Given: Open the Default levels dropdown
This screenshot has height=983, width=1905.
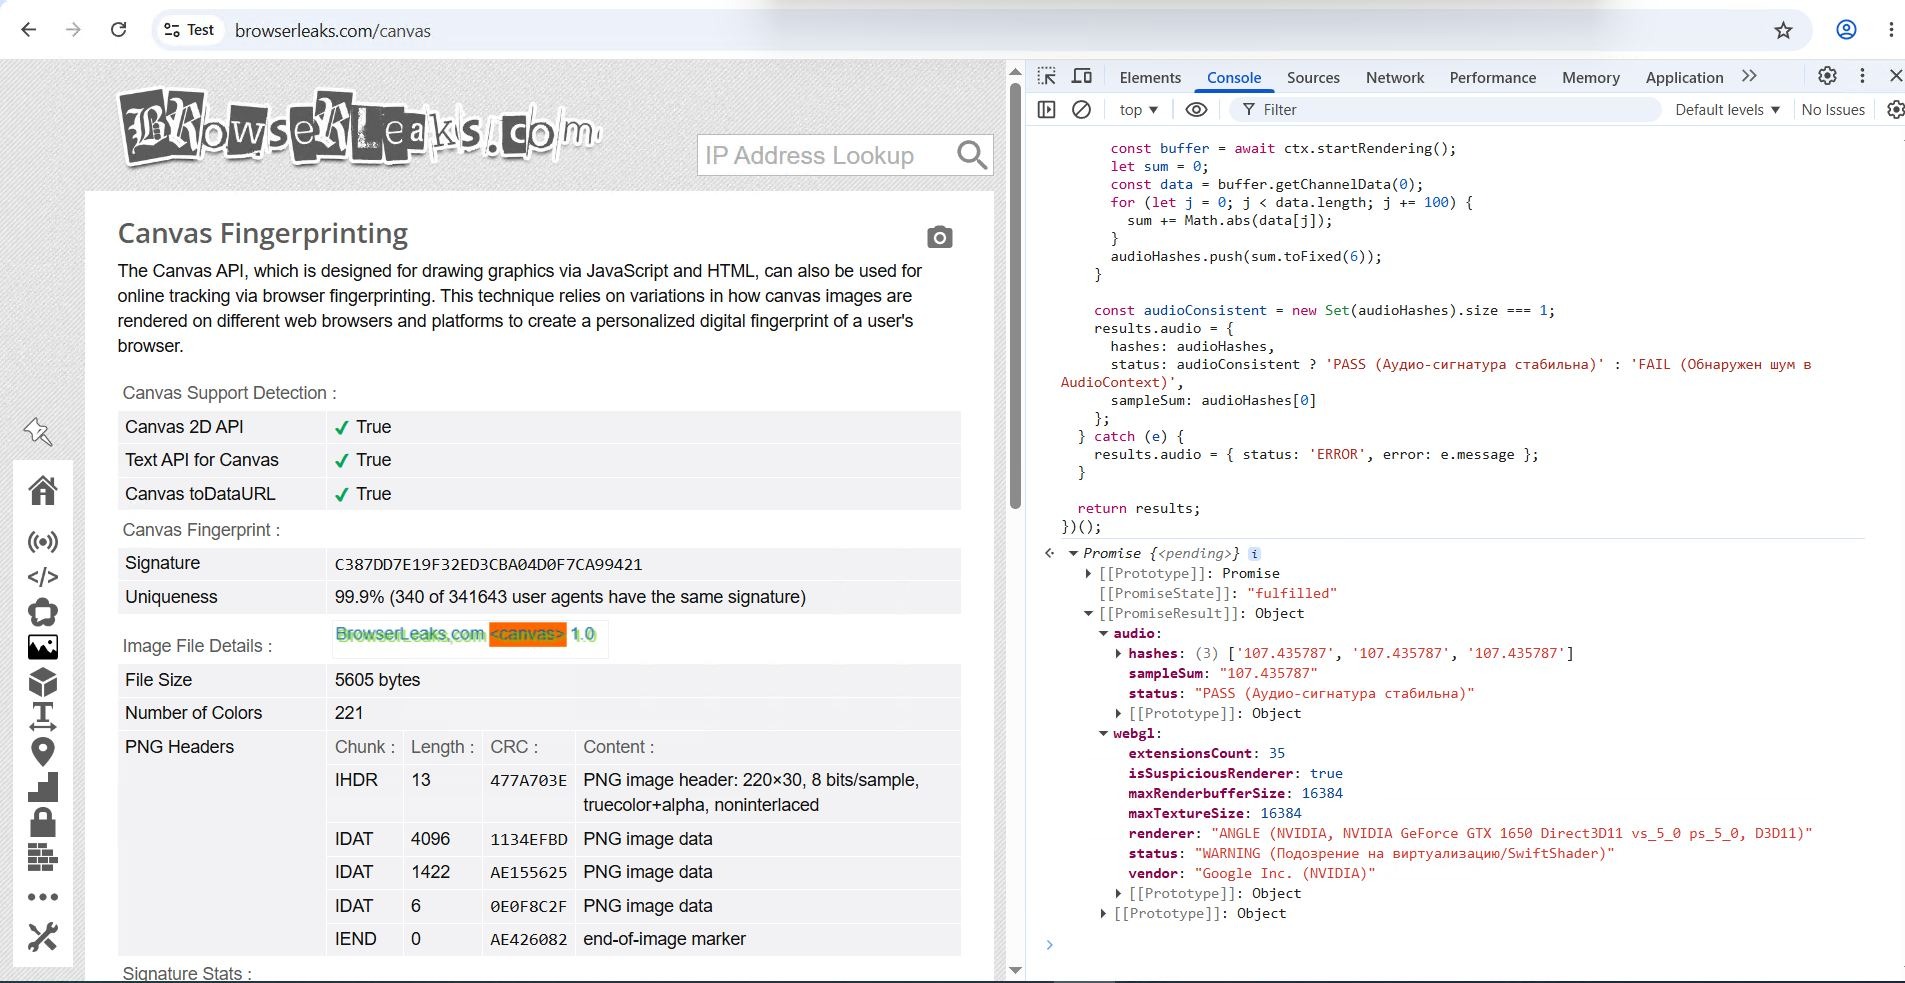Looking at the screenshot, I should pyautogui.click(x=1727, y=110).
